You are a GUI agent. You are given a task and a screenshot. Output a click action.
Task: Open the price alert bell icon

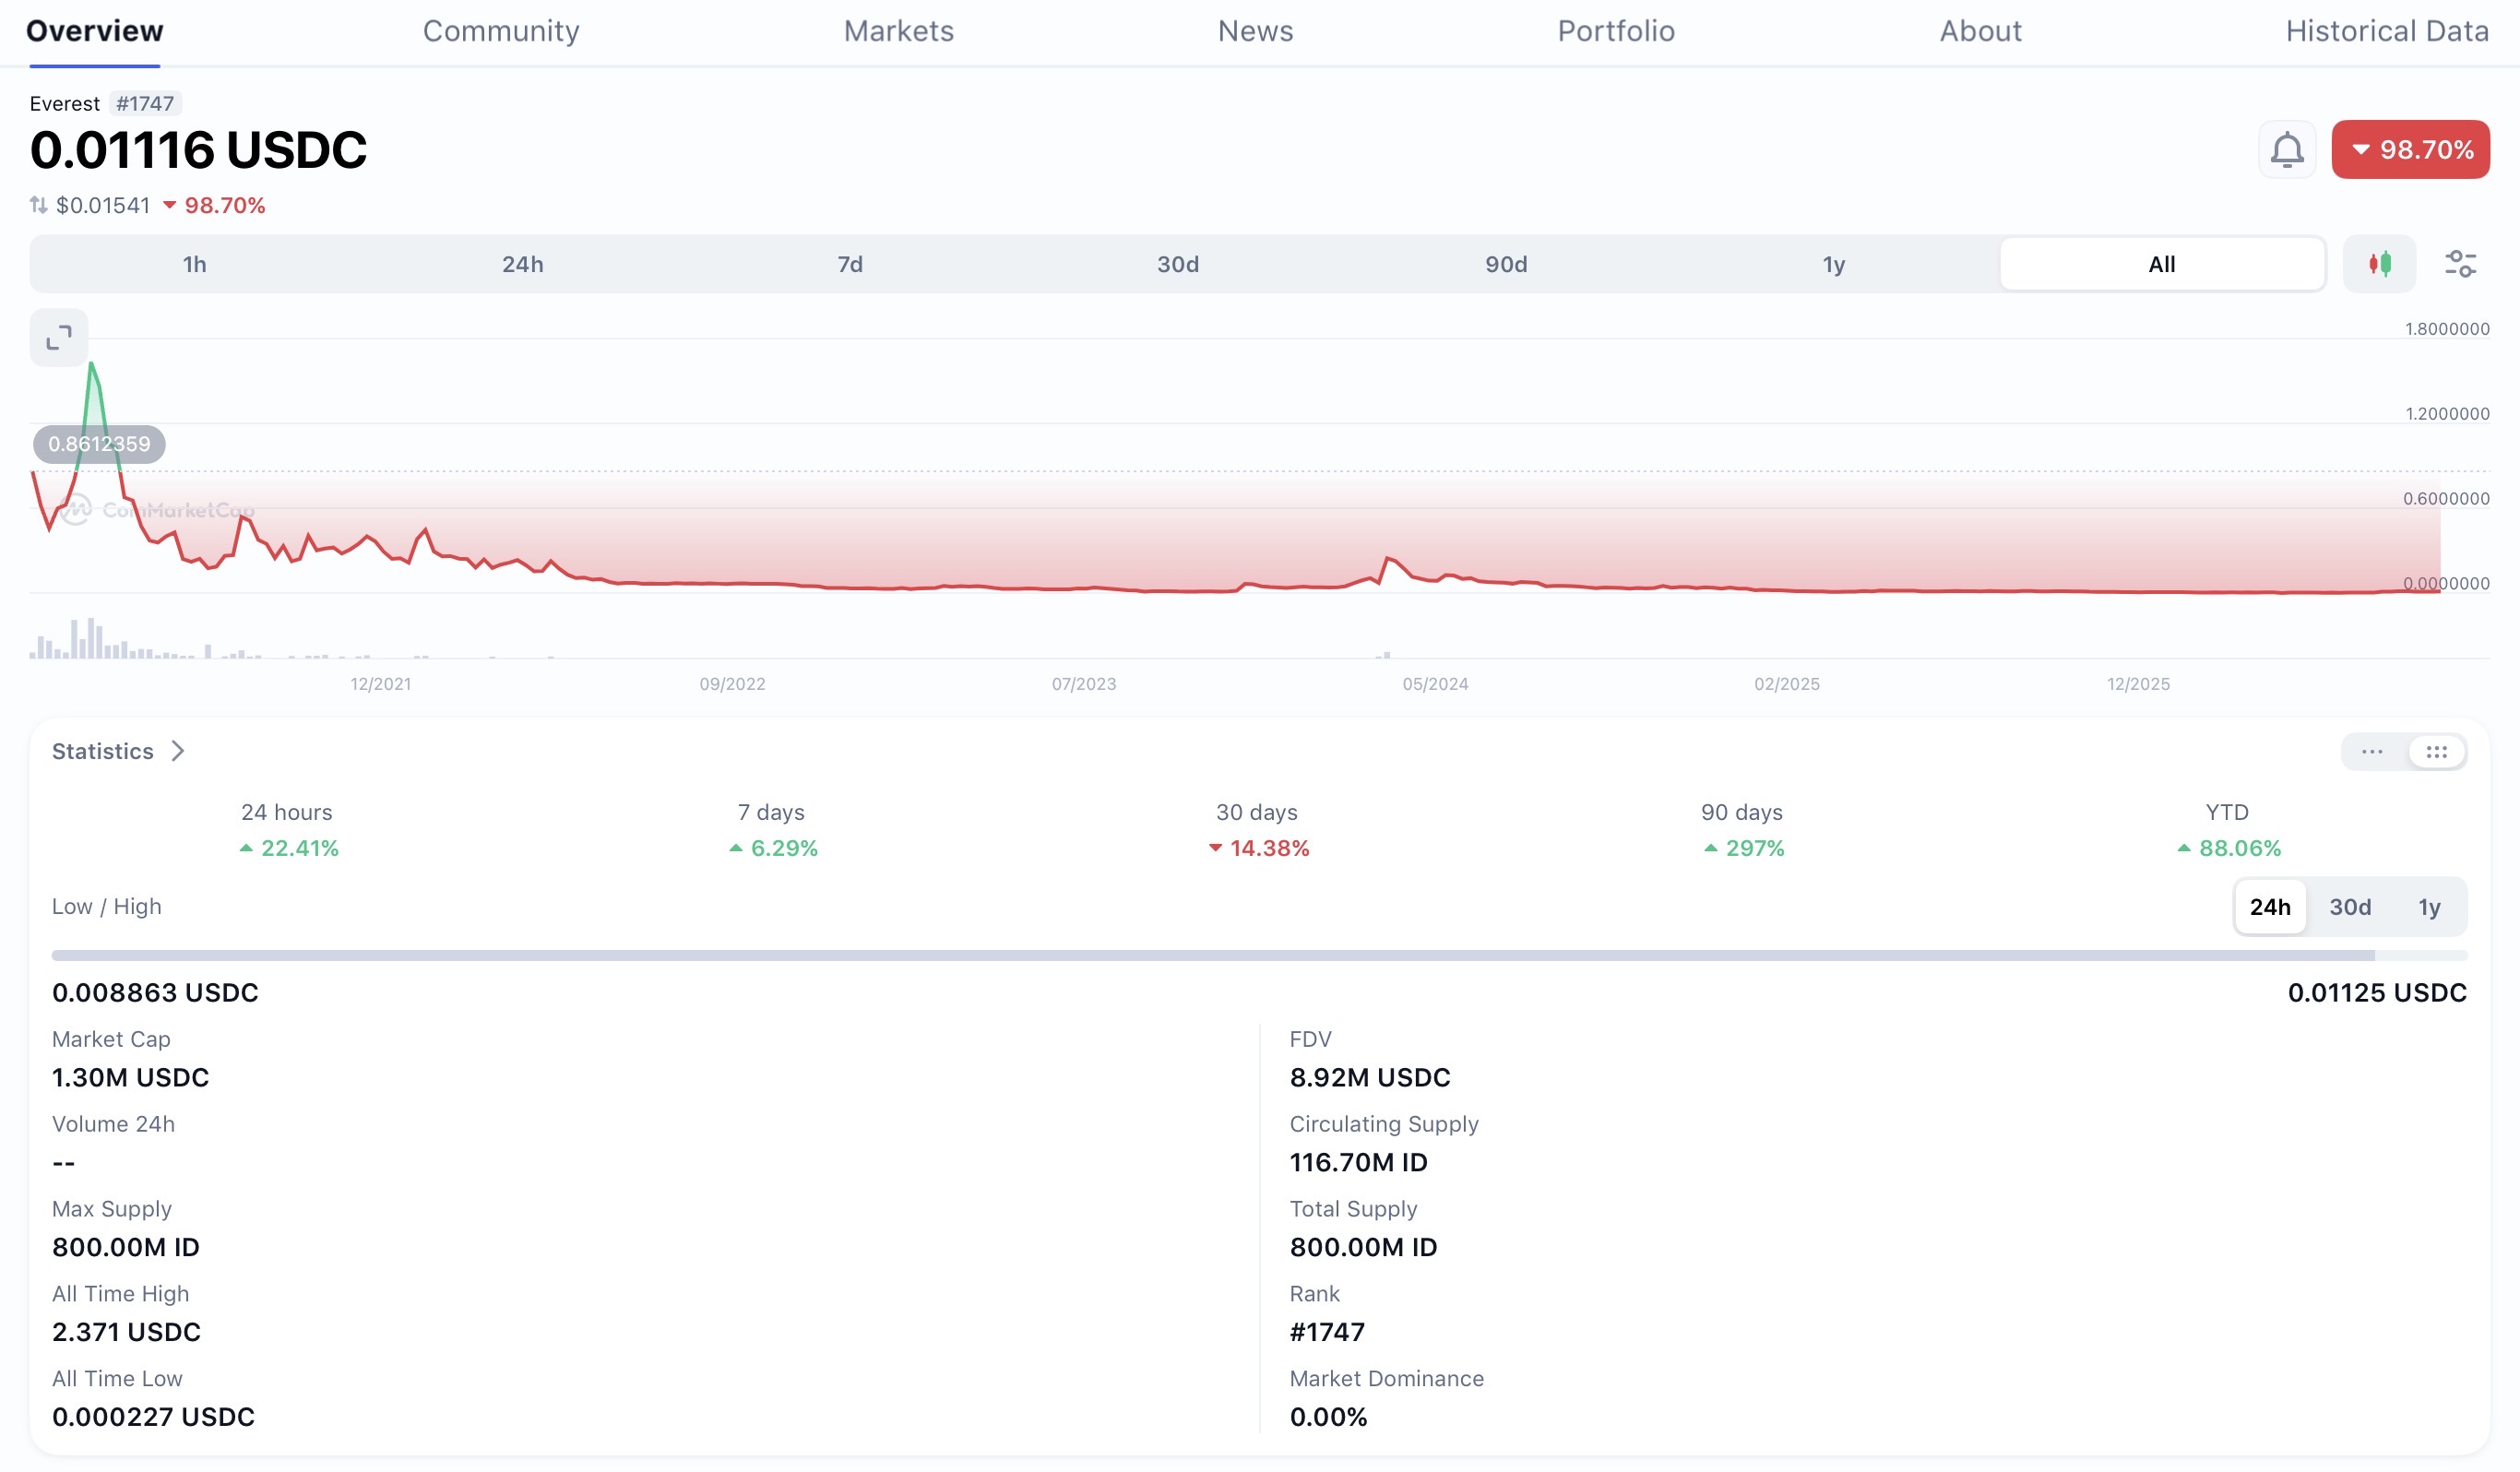[x=2286, y=150]
